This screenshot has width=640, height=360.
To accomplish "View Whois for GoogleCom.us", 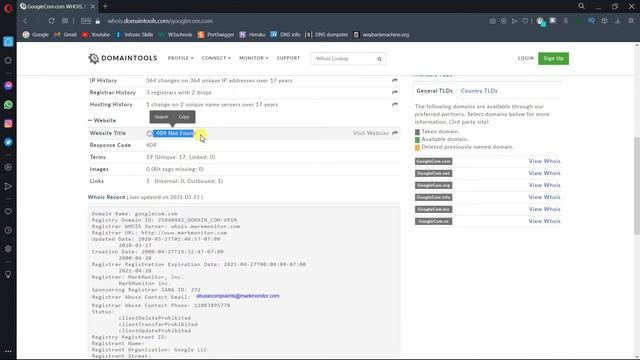I will pos(544,221).
